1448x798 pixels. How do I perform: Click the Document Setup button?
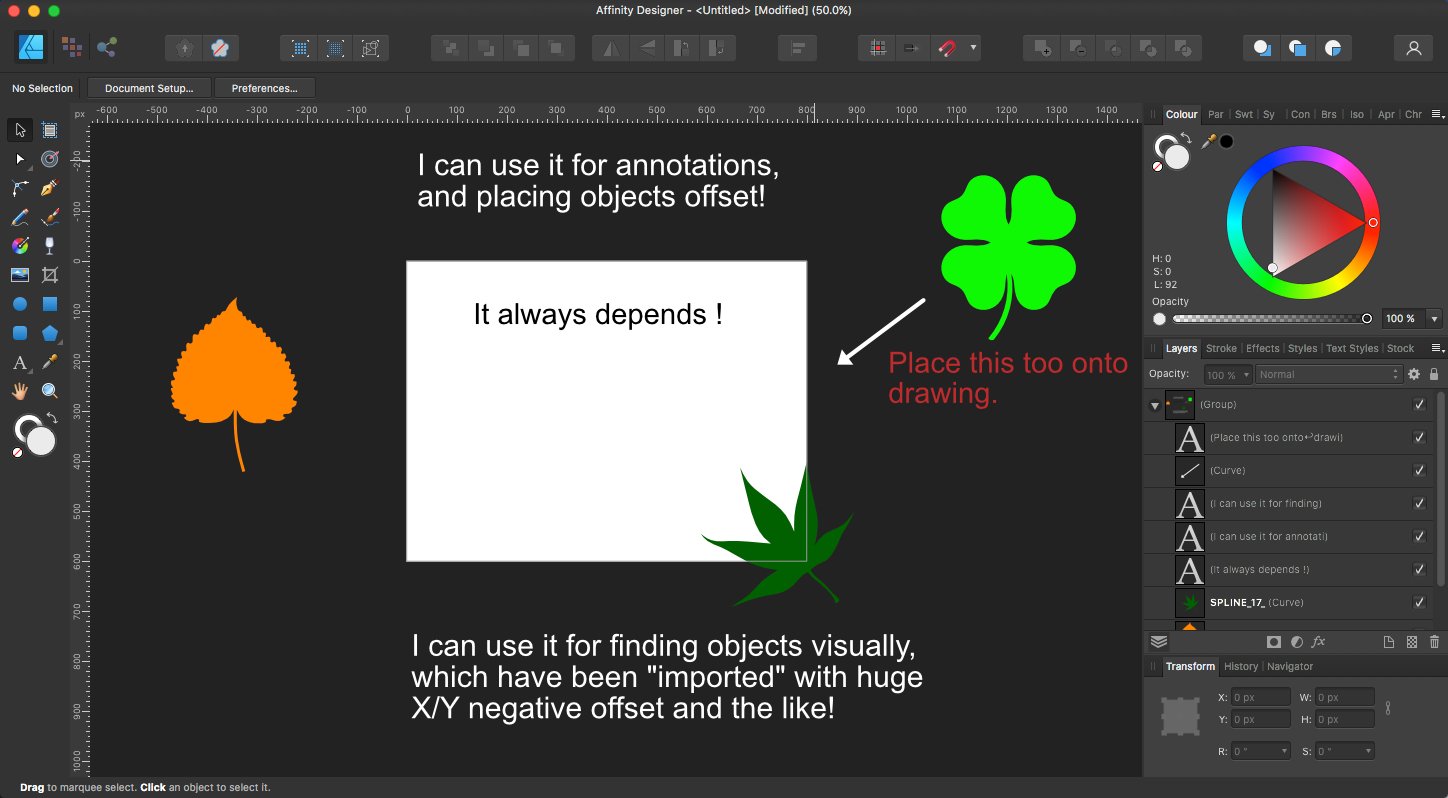point(149,88)
